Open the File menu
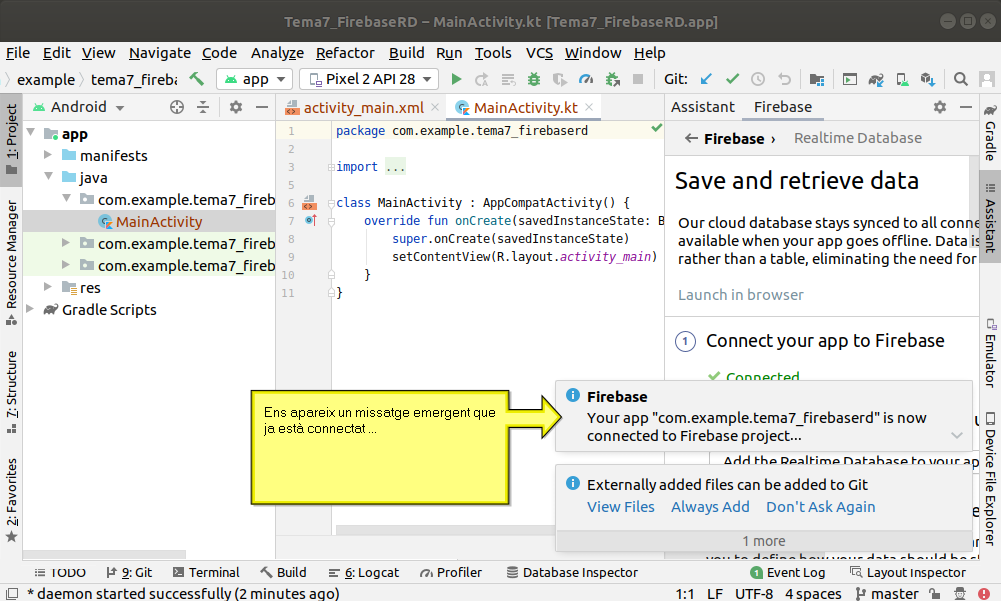Image resolution: width=1001 pixels, height=601 pixels. pos(18,53)
